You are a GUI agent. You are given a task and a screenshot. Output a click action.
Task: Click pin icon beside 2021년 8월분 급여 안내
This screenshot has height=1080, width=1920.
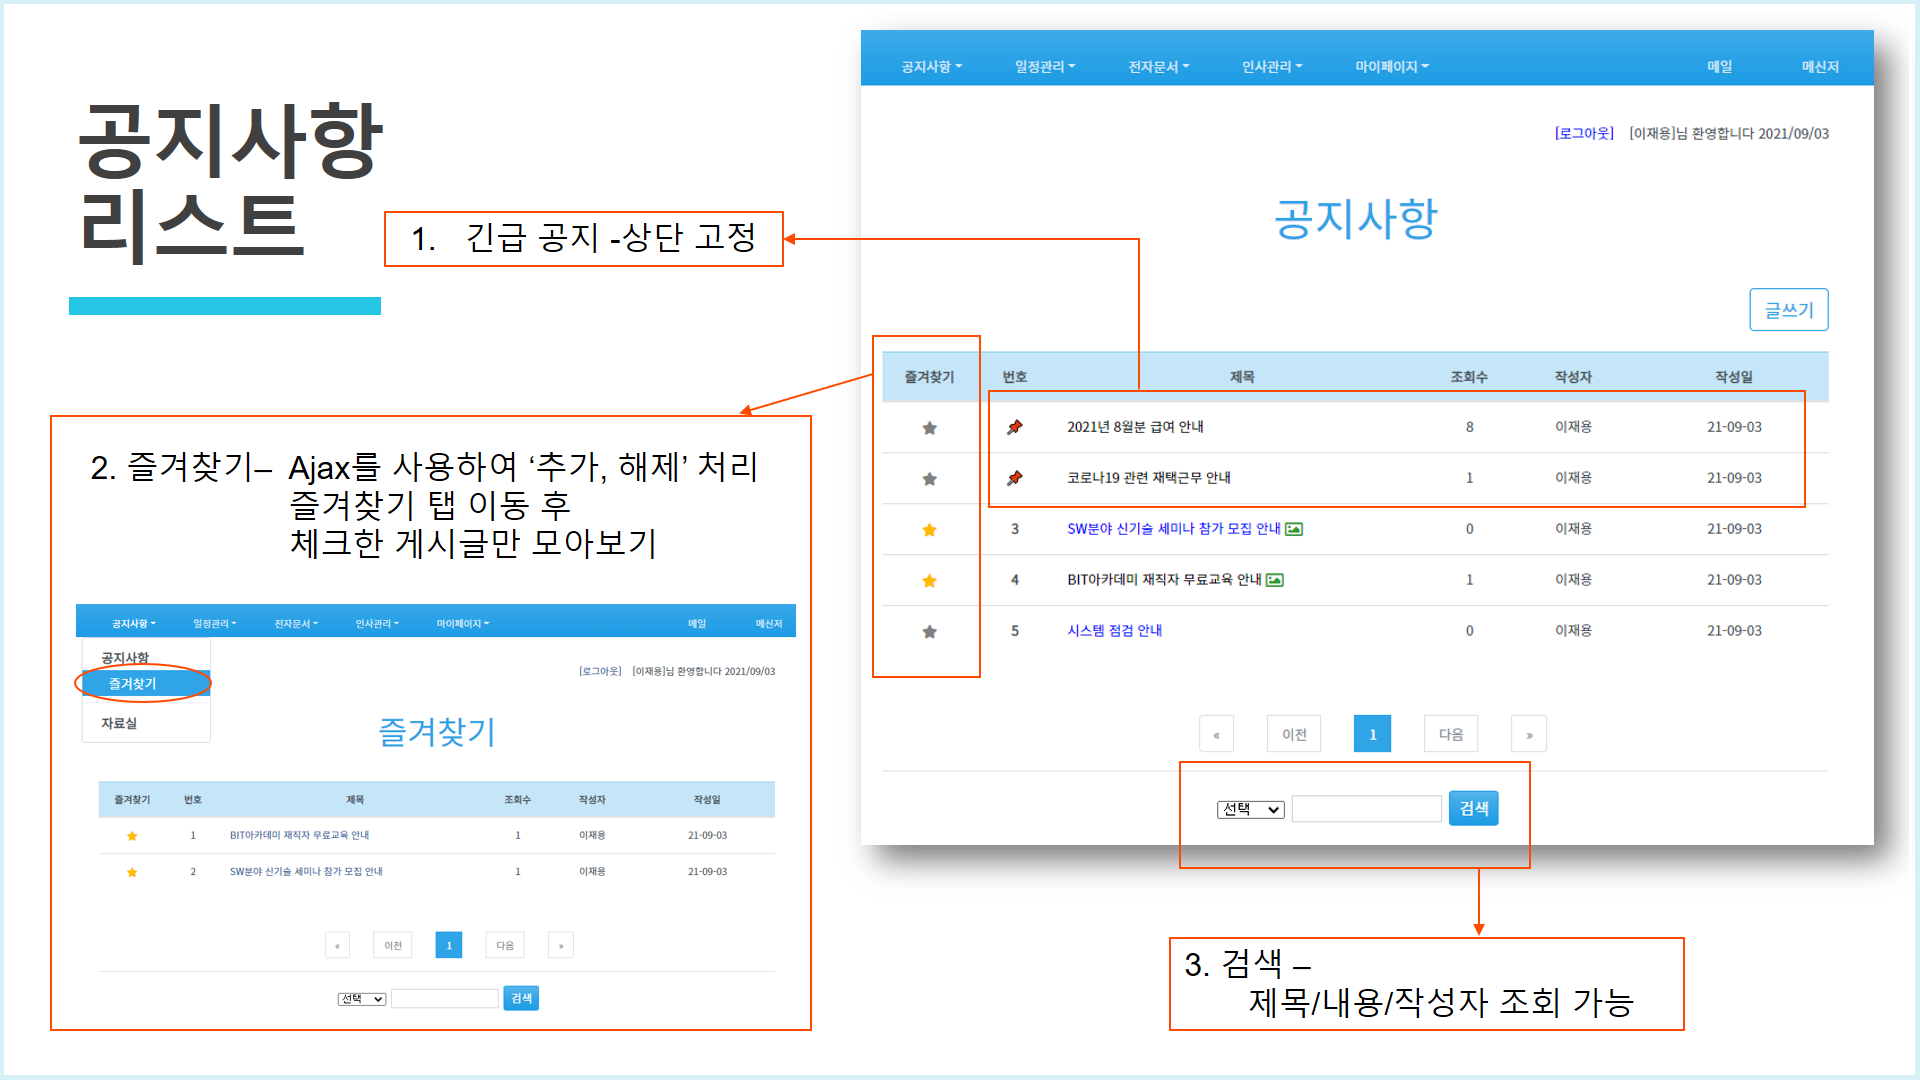1015,427
